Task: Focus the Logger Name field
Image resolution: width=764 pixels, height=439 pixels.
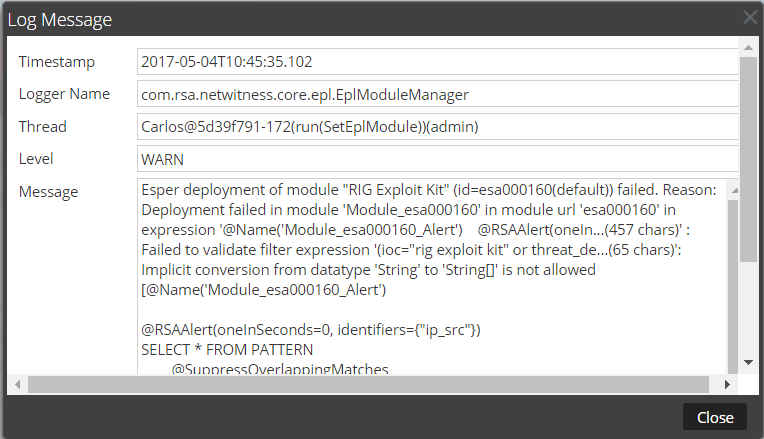Action: (437, 94)
